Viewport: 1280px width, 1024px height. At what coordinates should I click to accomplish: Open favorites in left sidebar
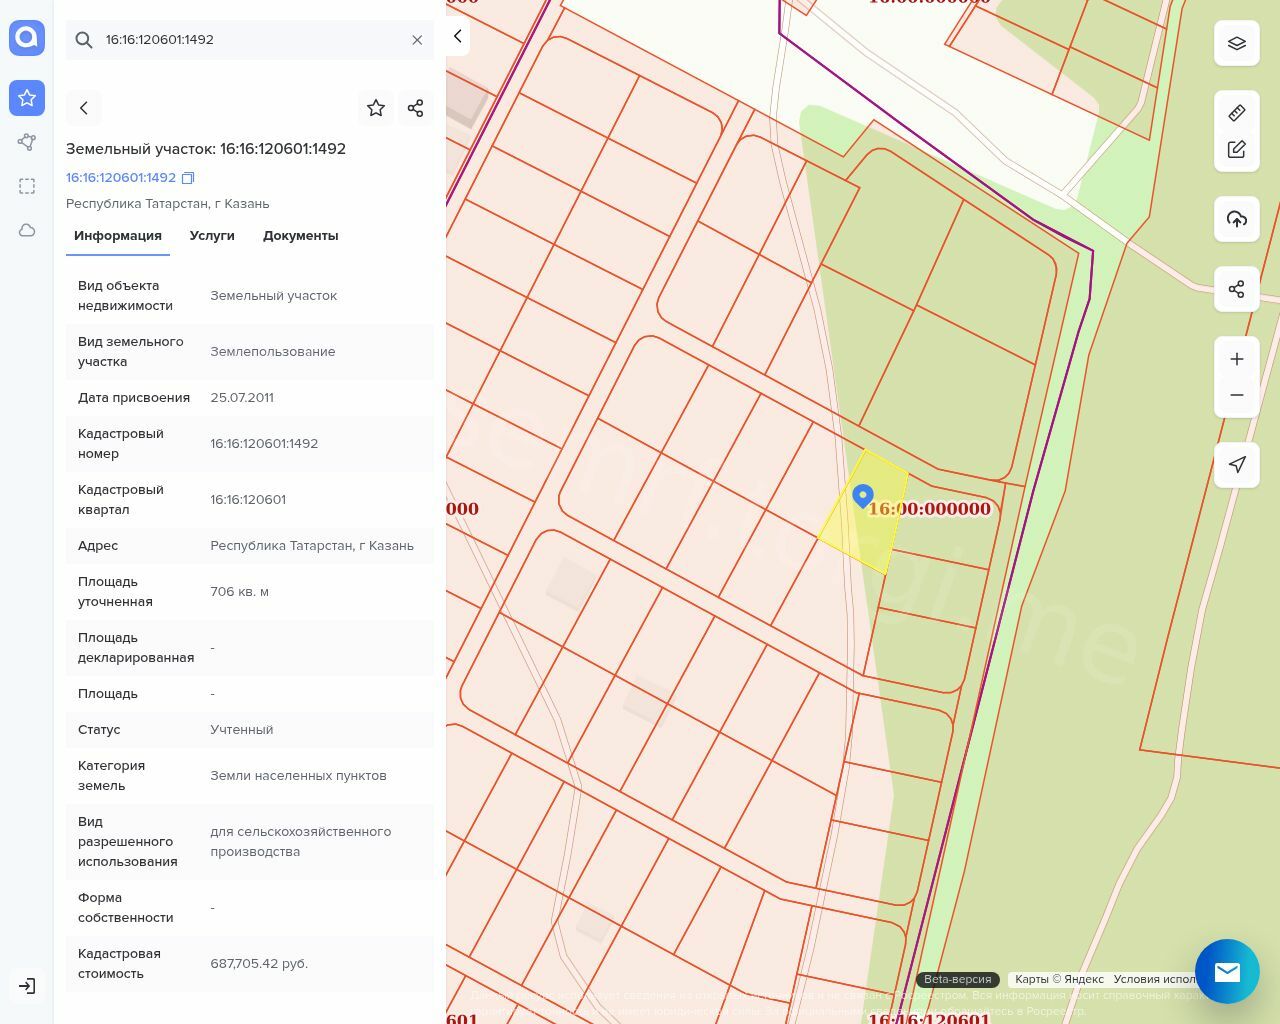point(27,98)
